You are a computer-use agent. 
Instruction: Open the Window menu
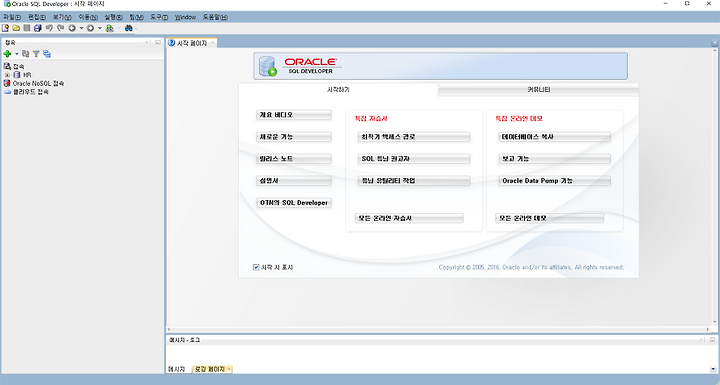point(185,17)
